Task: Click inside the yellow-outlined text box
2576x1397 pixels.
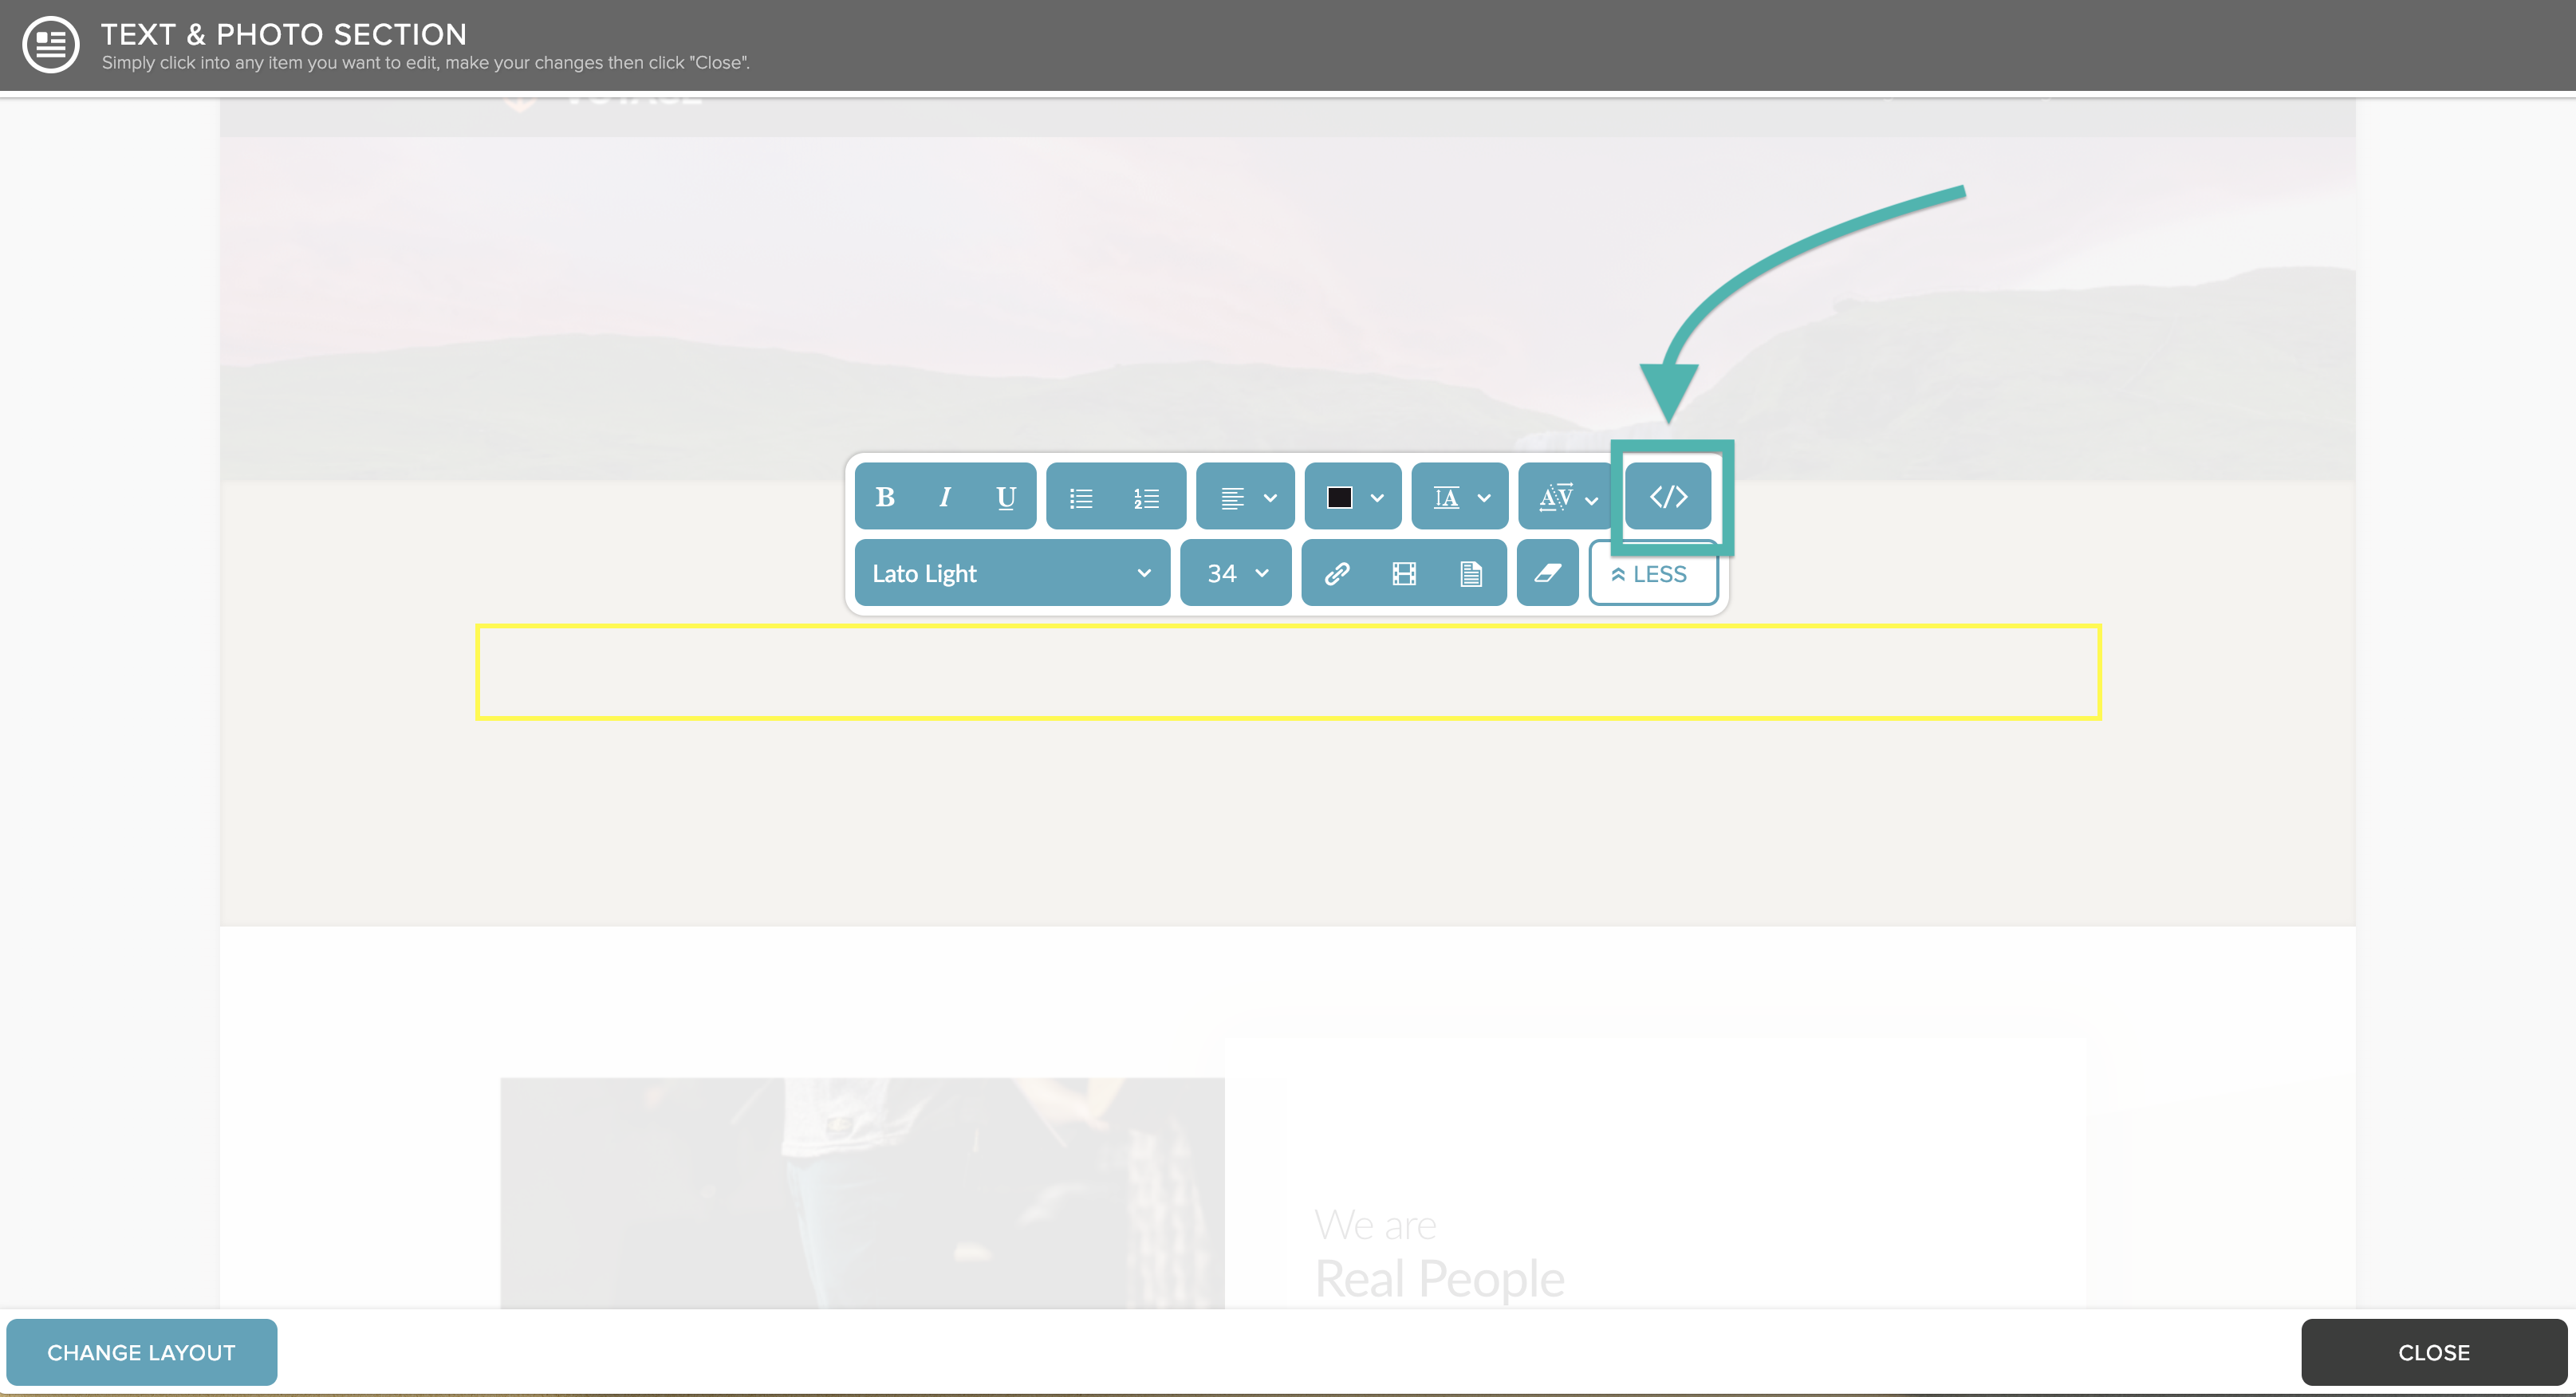Action: [1288, 672]
